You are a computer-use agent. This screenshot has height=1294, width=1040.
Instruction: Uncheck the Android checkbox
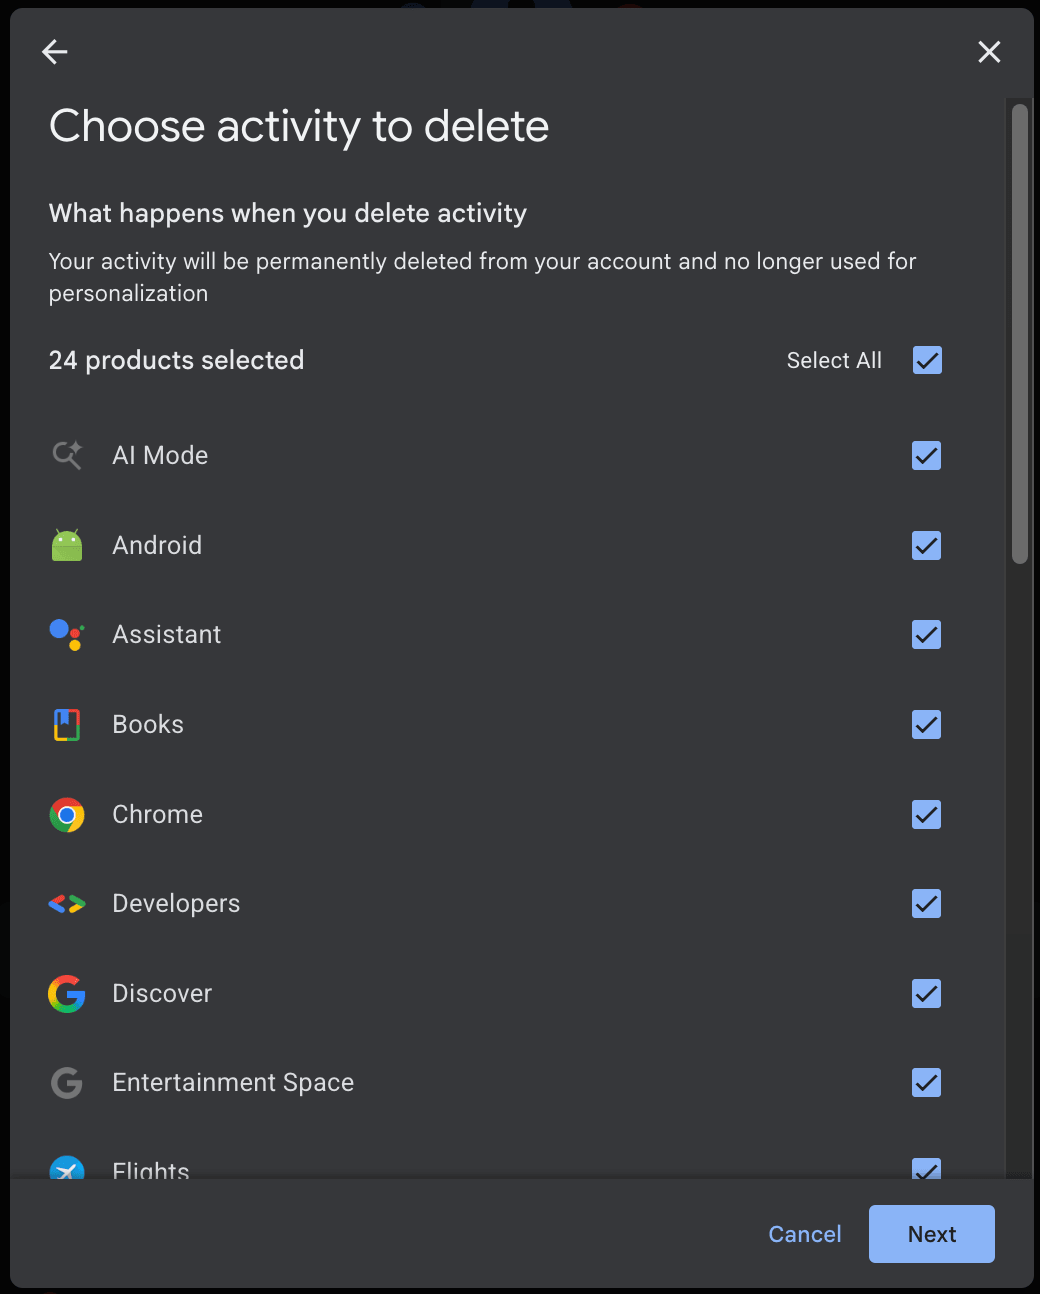tap(927, 545)
